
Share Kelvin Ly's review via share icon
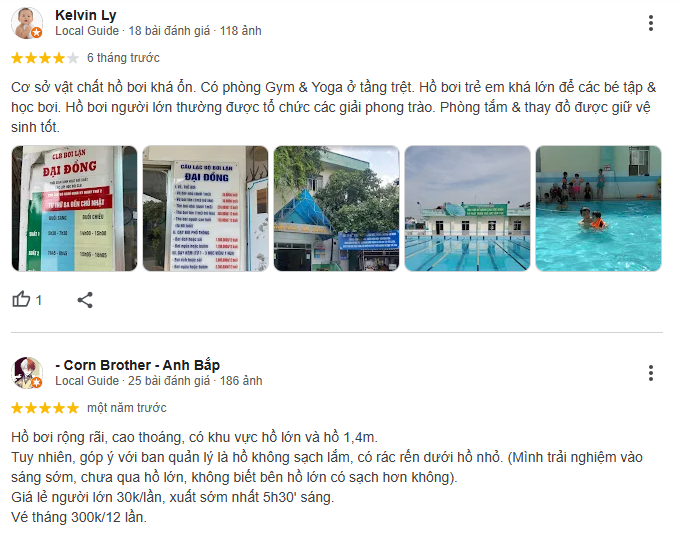point(85,300)
